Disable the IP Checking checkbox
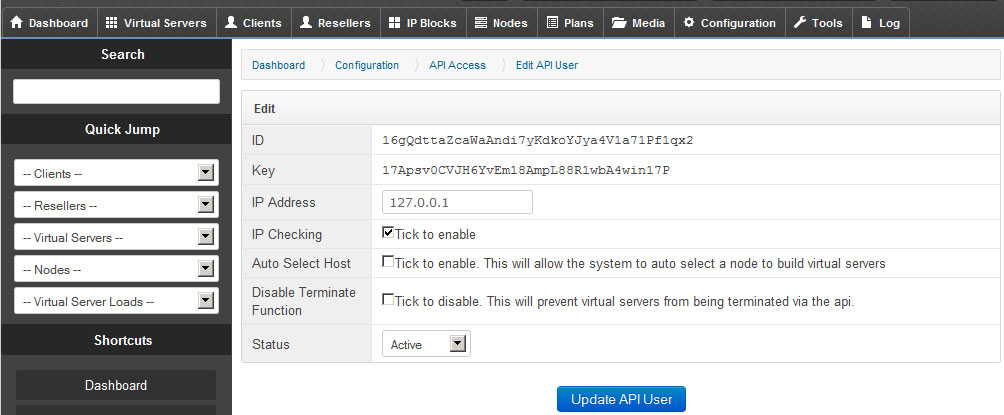The height and width of the screenshot is (415, 1004). 388,233
